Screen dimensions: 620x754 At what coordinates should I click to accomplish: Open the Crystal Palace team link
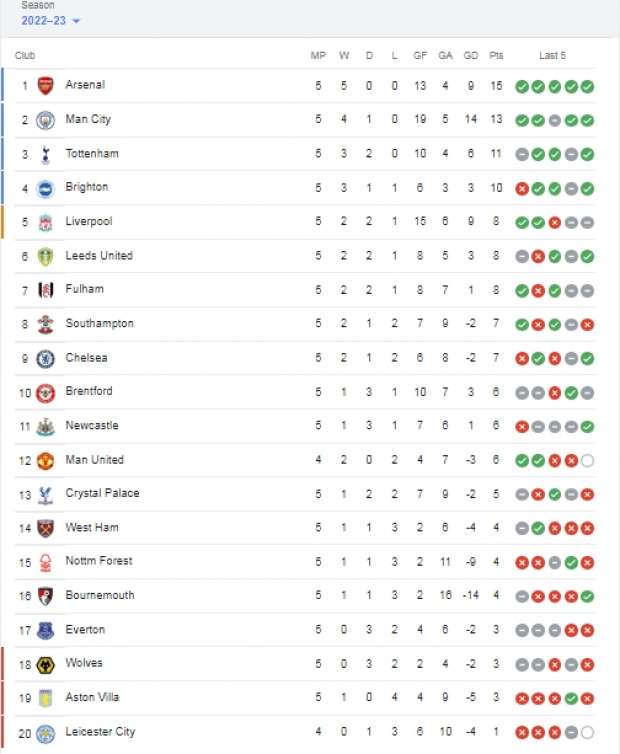(x=102, y=493)
